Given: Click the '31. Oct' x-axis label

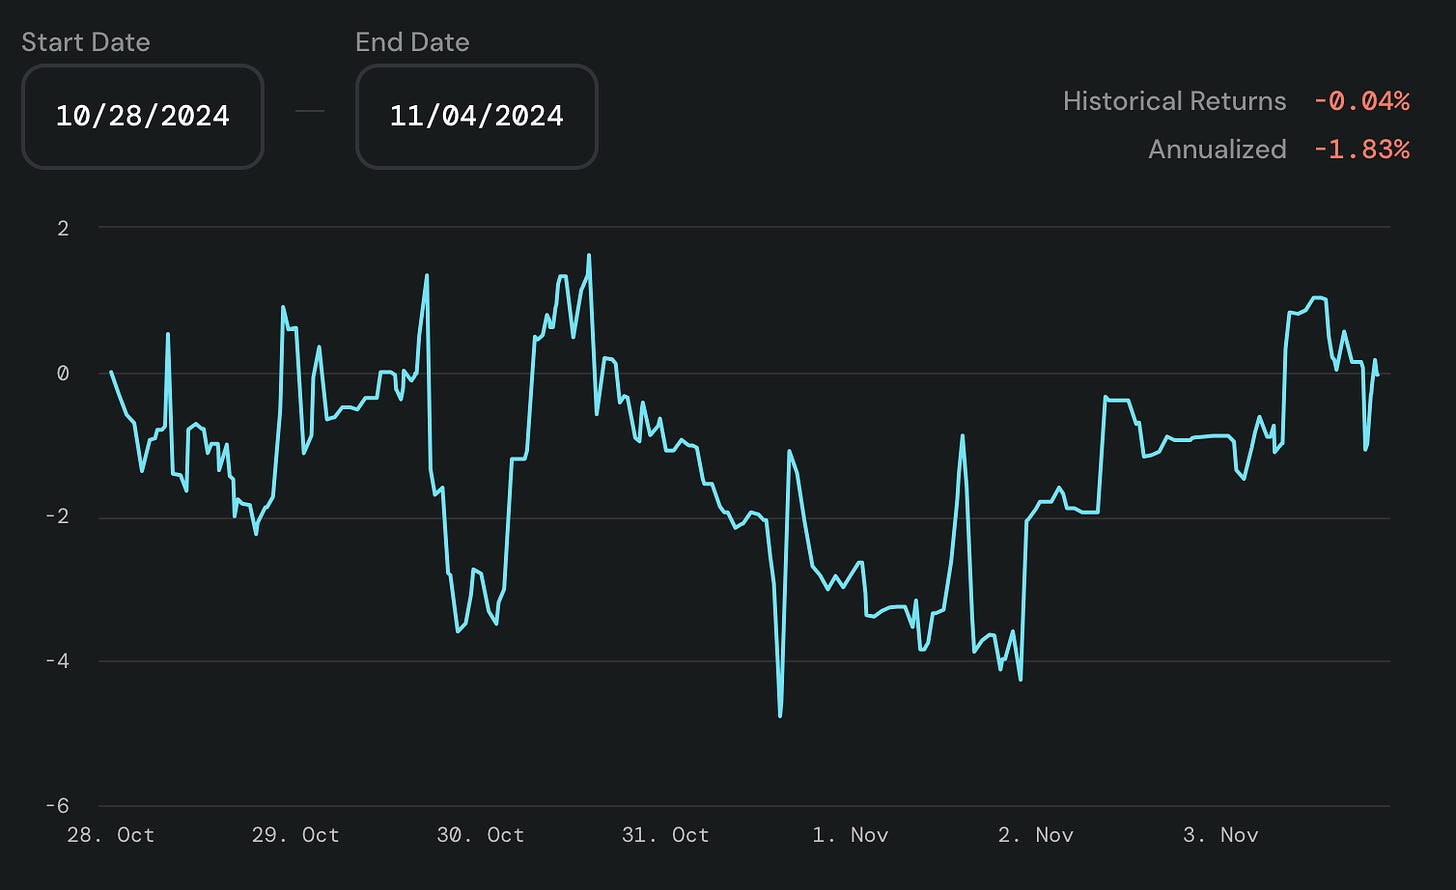Looking at the screenshot, I should (x=665, y=835).
